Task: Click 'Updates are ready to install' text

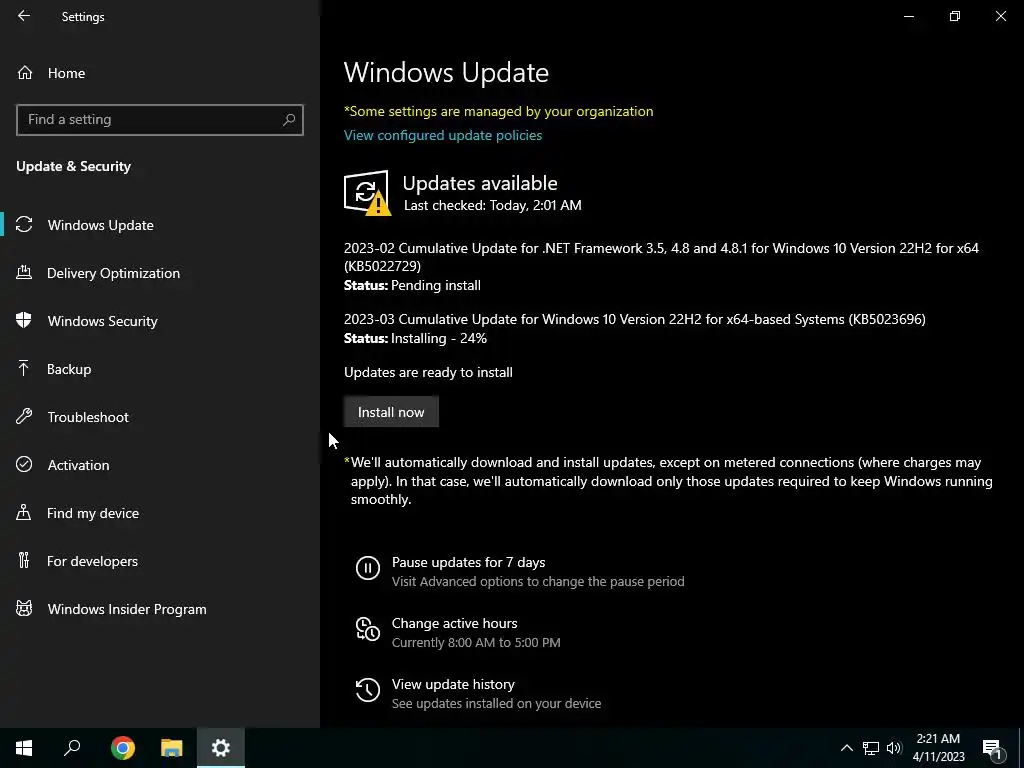Action: (428, 372)
